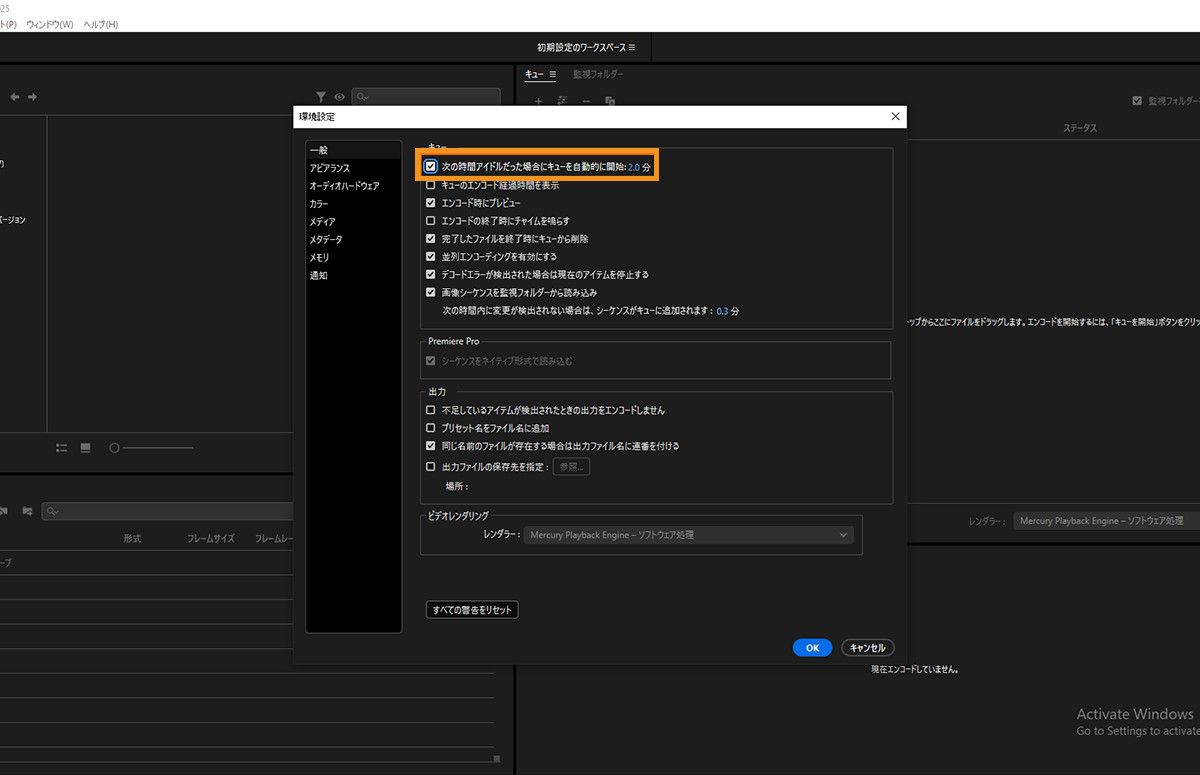Viewport: 1200px width, 775px height.
Task: Toggle 並列エンコーディングを有効にする checkbox
Action: (431, 257)
